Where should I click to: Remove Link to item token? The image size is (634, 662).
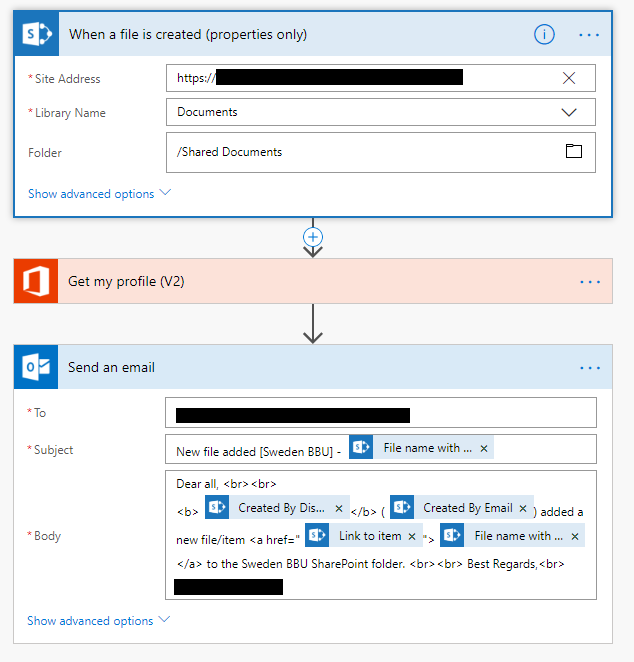coord(412,536)
